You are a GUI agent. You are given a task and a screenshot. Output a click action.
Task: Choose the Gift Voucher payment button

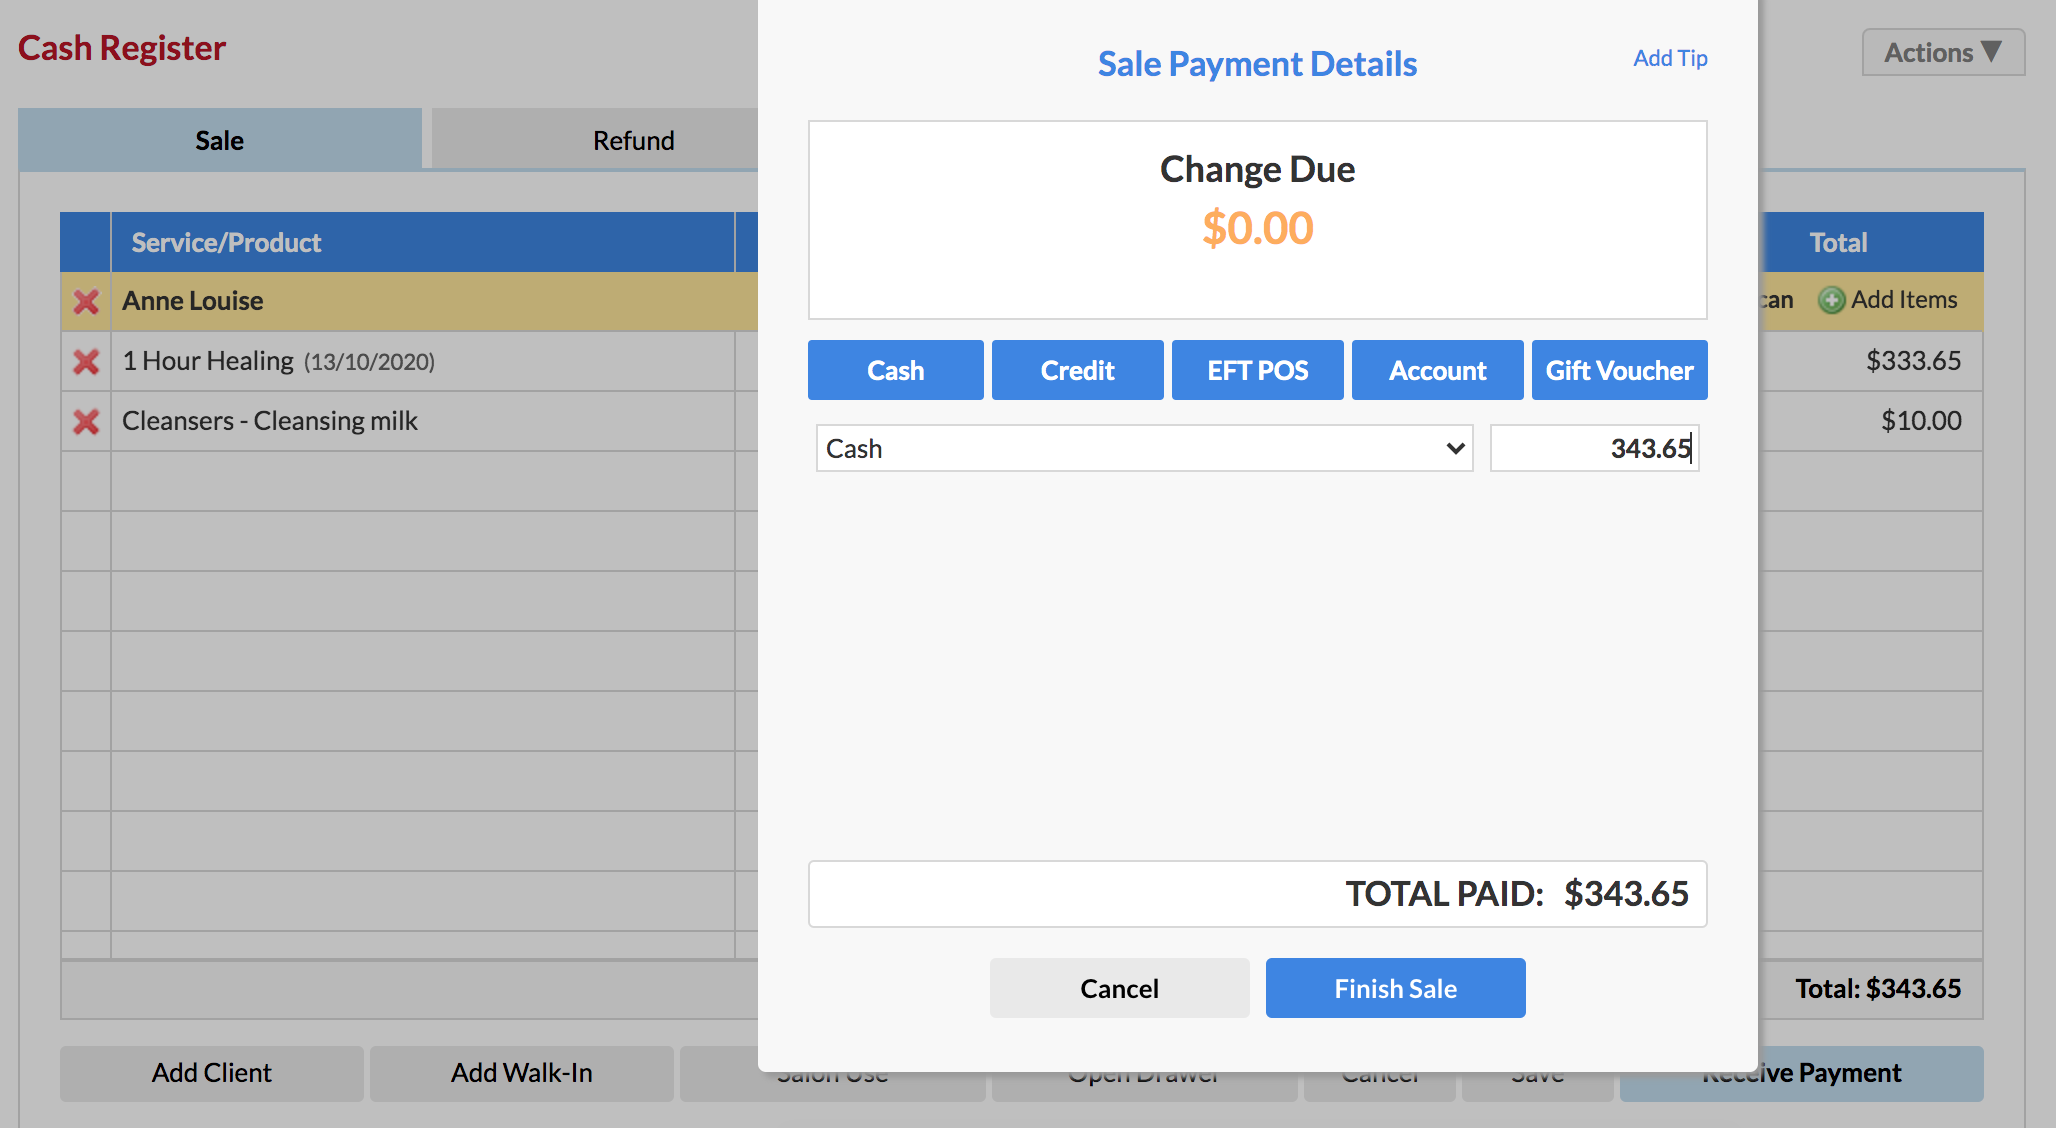point(1619,370)
